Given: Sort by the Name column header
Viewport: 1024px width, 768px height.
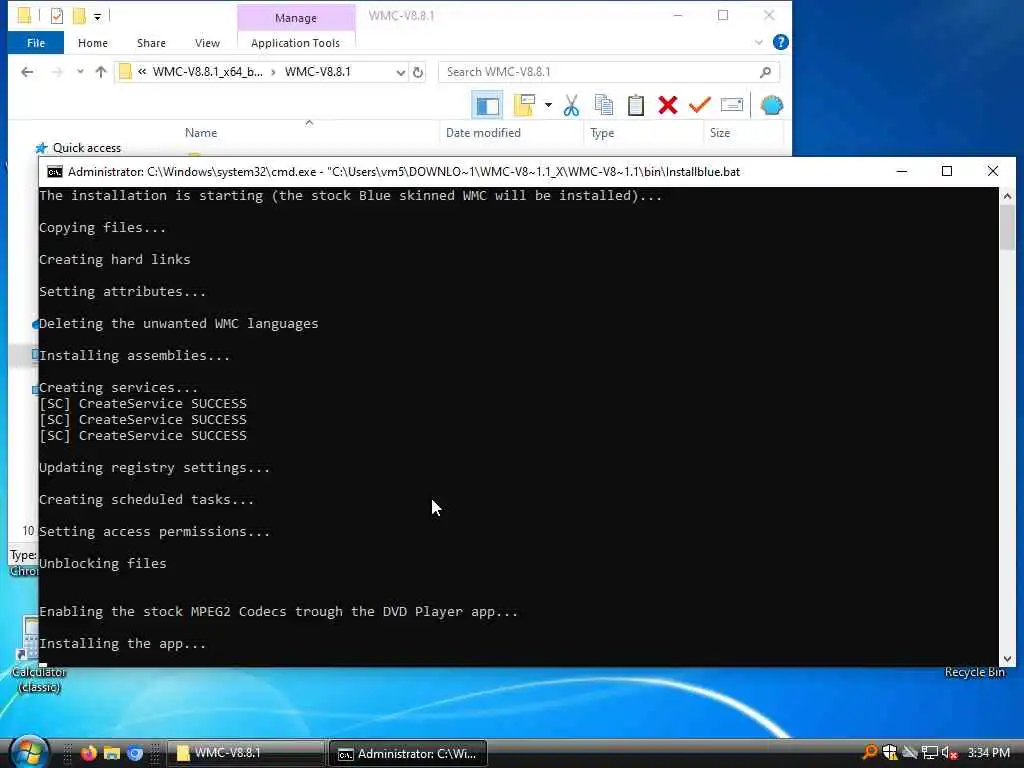Looking at the screenshot, I should point(200,133).
